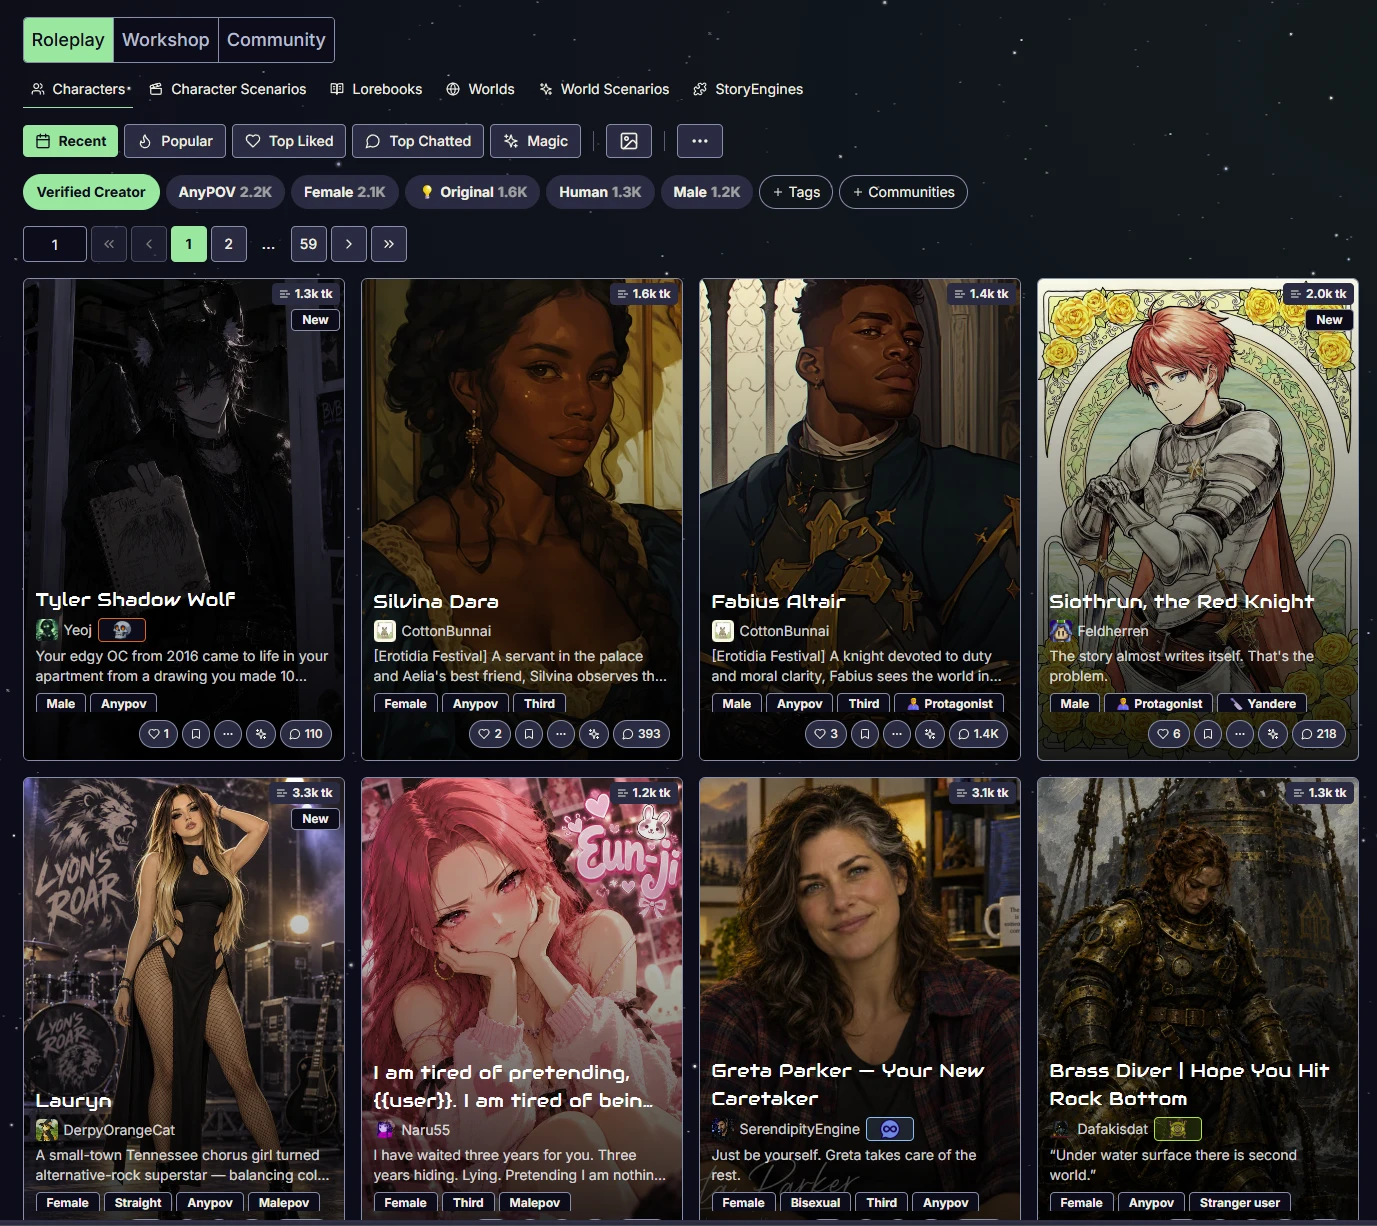Toggle the Male 1.2K tag filter

707,192
